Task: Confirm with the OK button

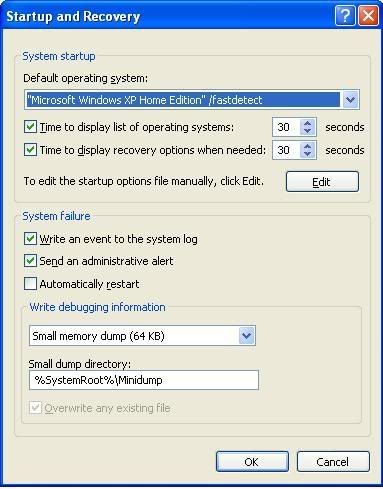Action: [252, 462]
